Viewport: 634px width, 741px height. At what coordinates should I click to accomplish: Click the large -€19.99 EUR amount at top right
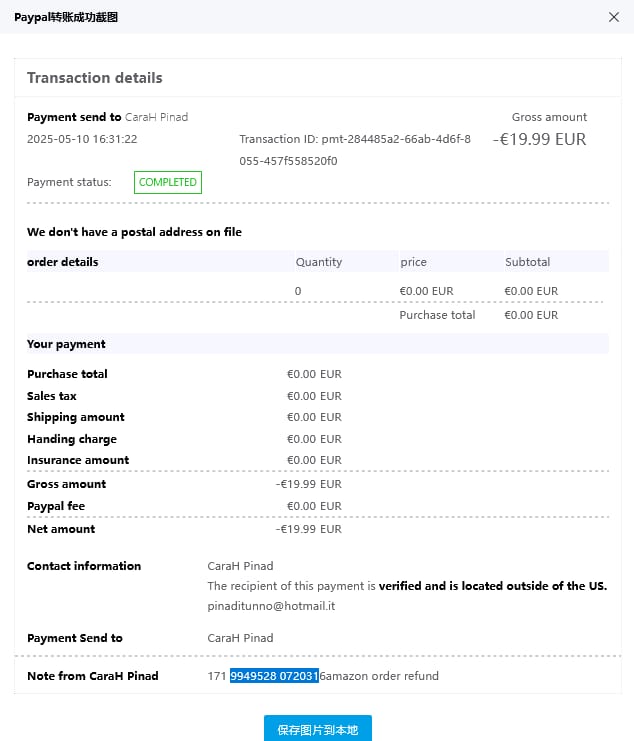(540, 139)
